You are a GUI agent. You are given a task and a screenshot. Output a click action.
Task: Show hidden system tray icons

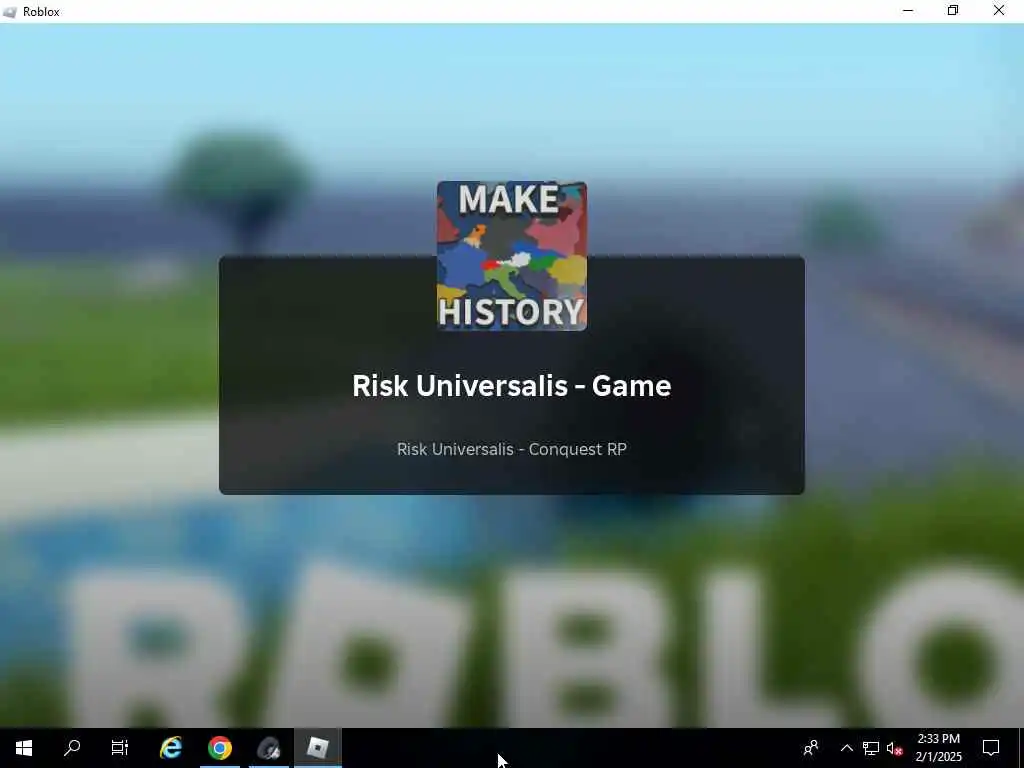click(x=846, y=748)
